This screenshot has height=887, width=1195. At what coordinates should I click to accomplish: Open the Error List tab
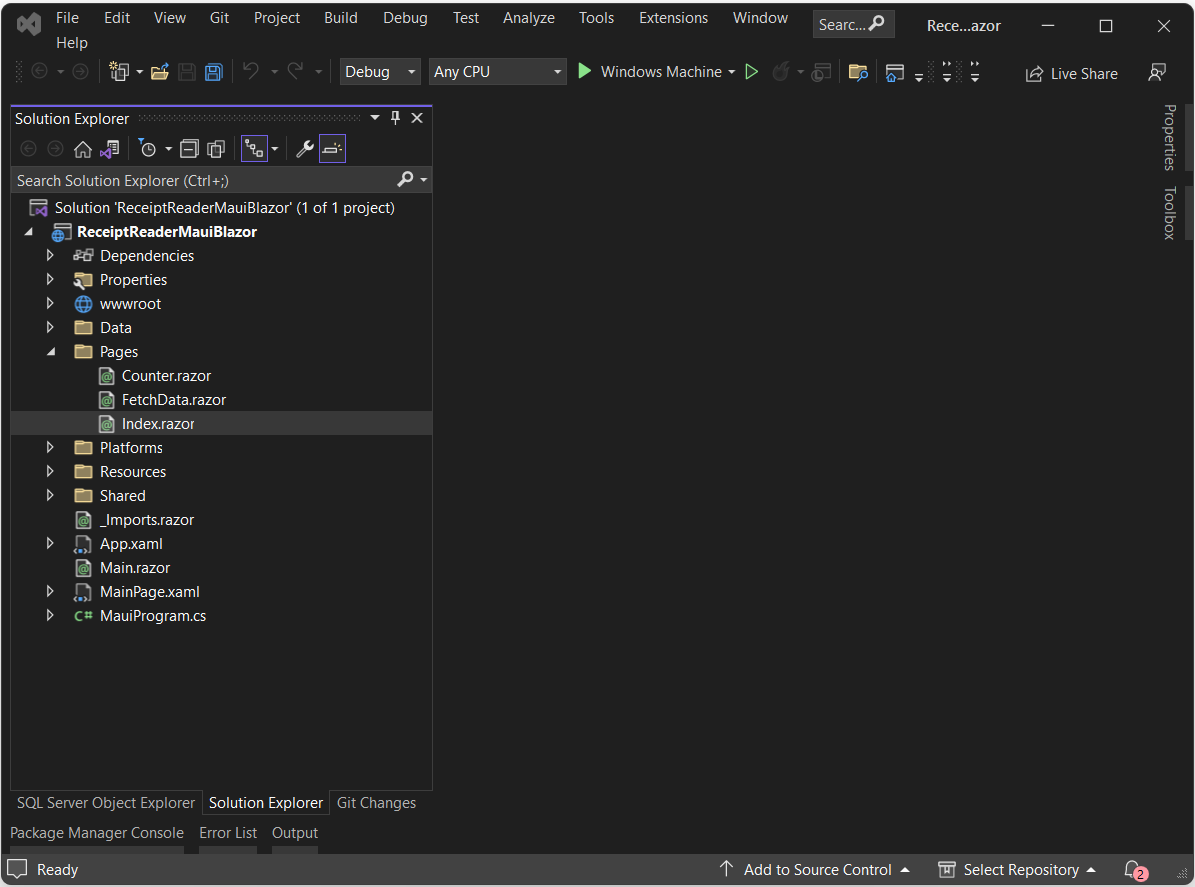pyautogui.click(x=228, y=833)
